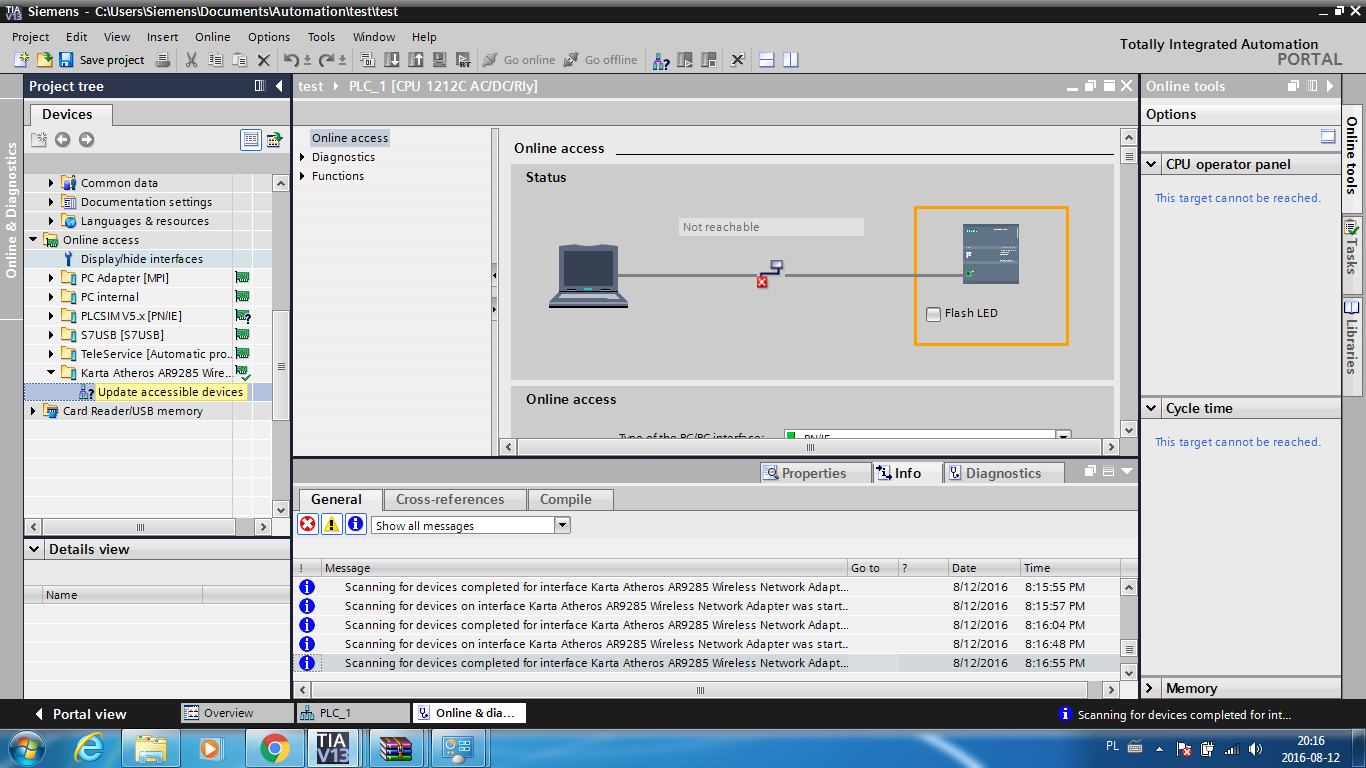Click the Copy toolbar icon
This screenshot has width=1366, height=768.
215,60
